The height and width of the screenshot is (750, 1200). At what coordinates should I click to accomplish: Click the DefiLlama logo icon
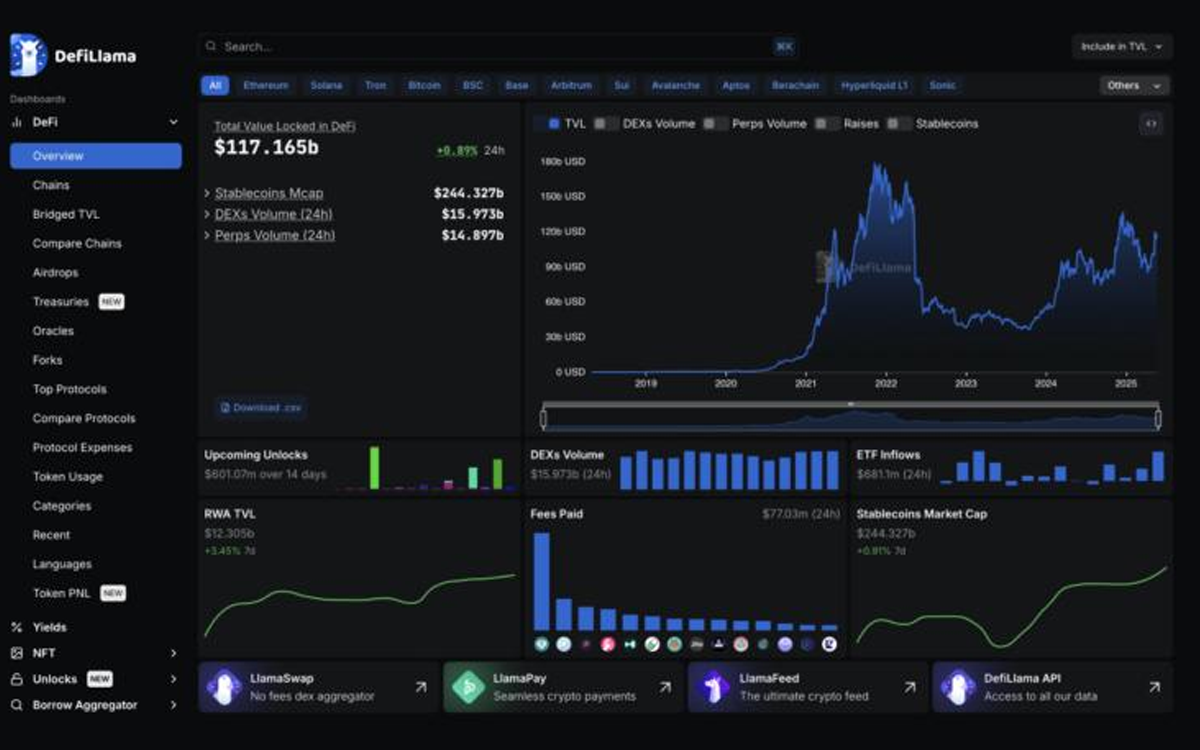pyautogui.click(x=27, y=55)
